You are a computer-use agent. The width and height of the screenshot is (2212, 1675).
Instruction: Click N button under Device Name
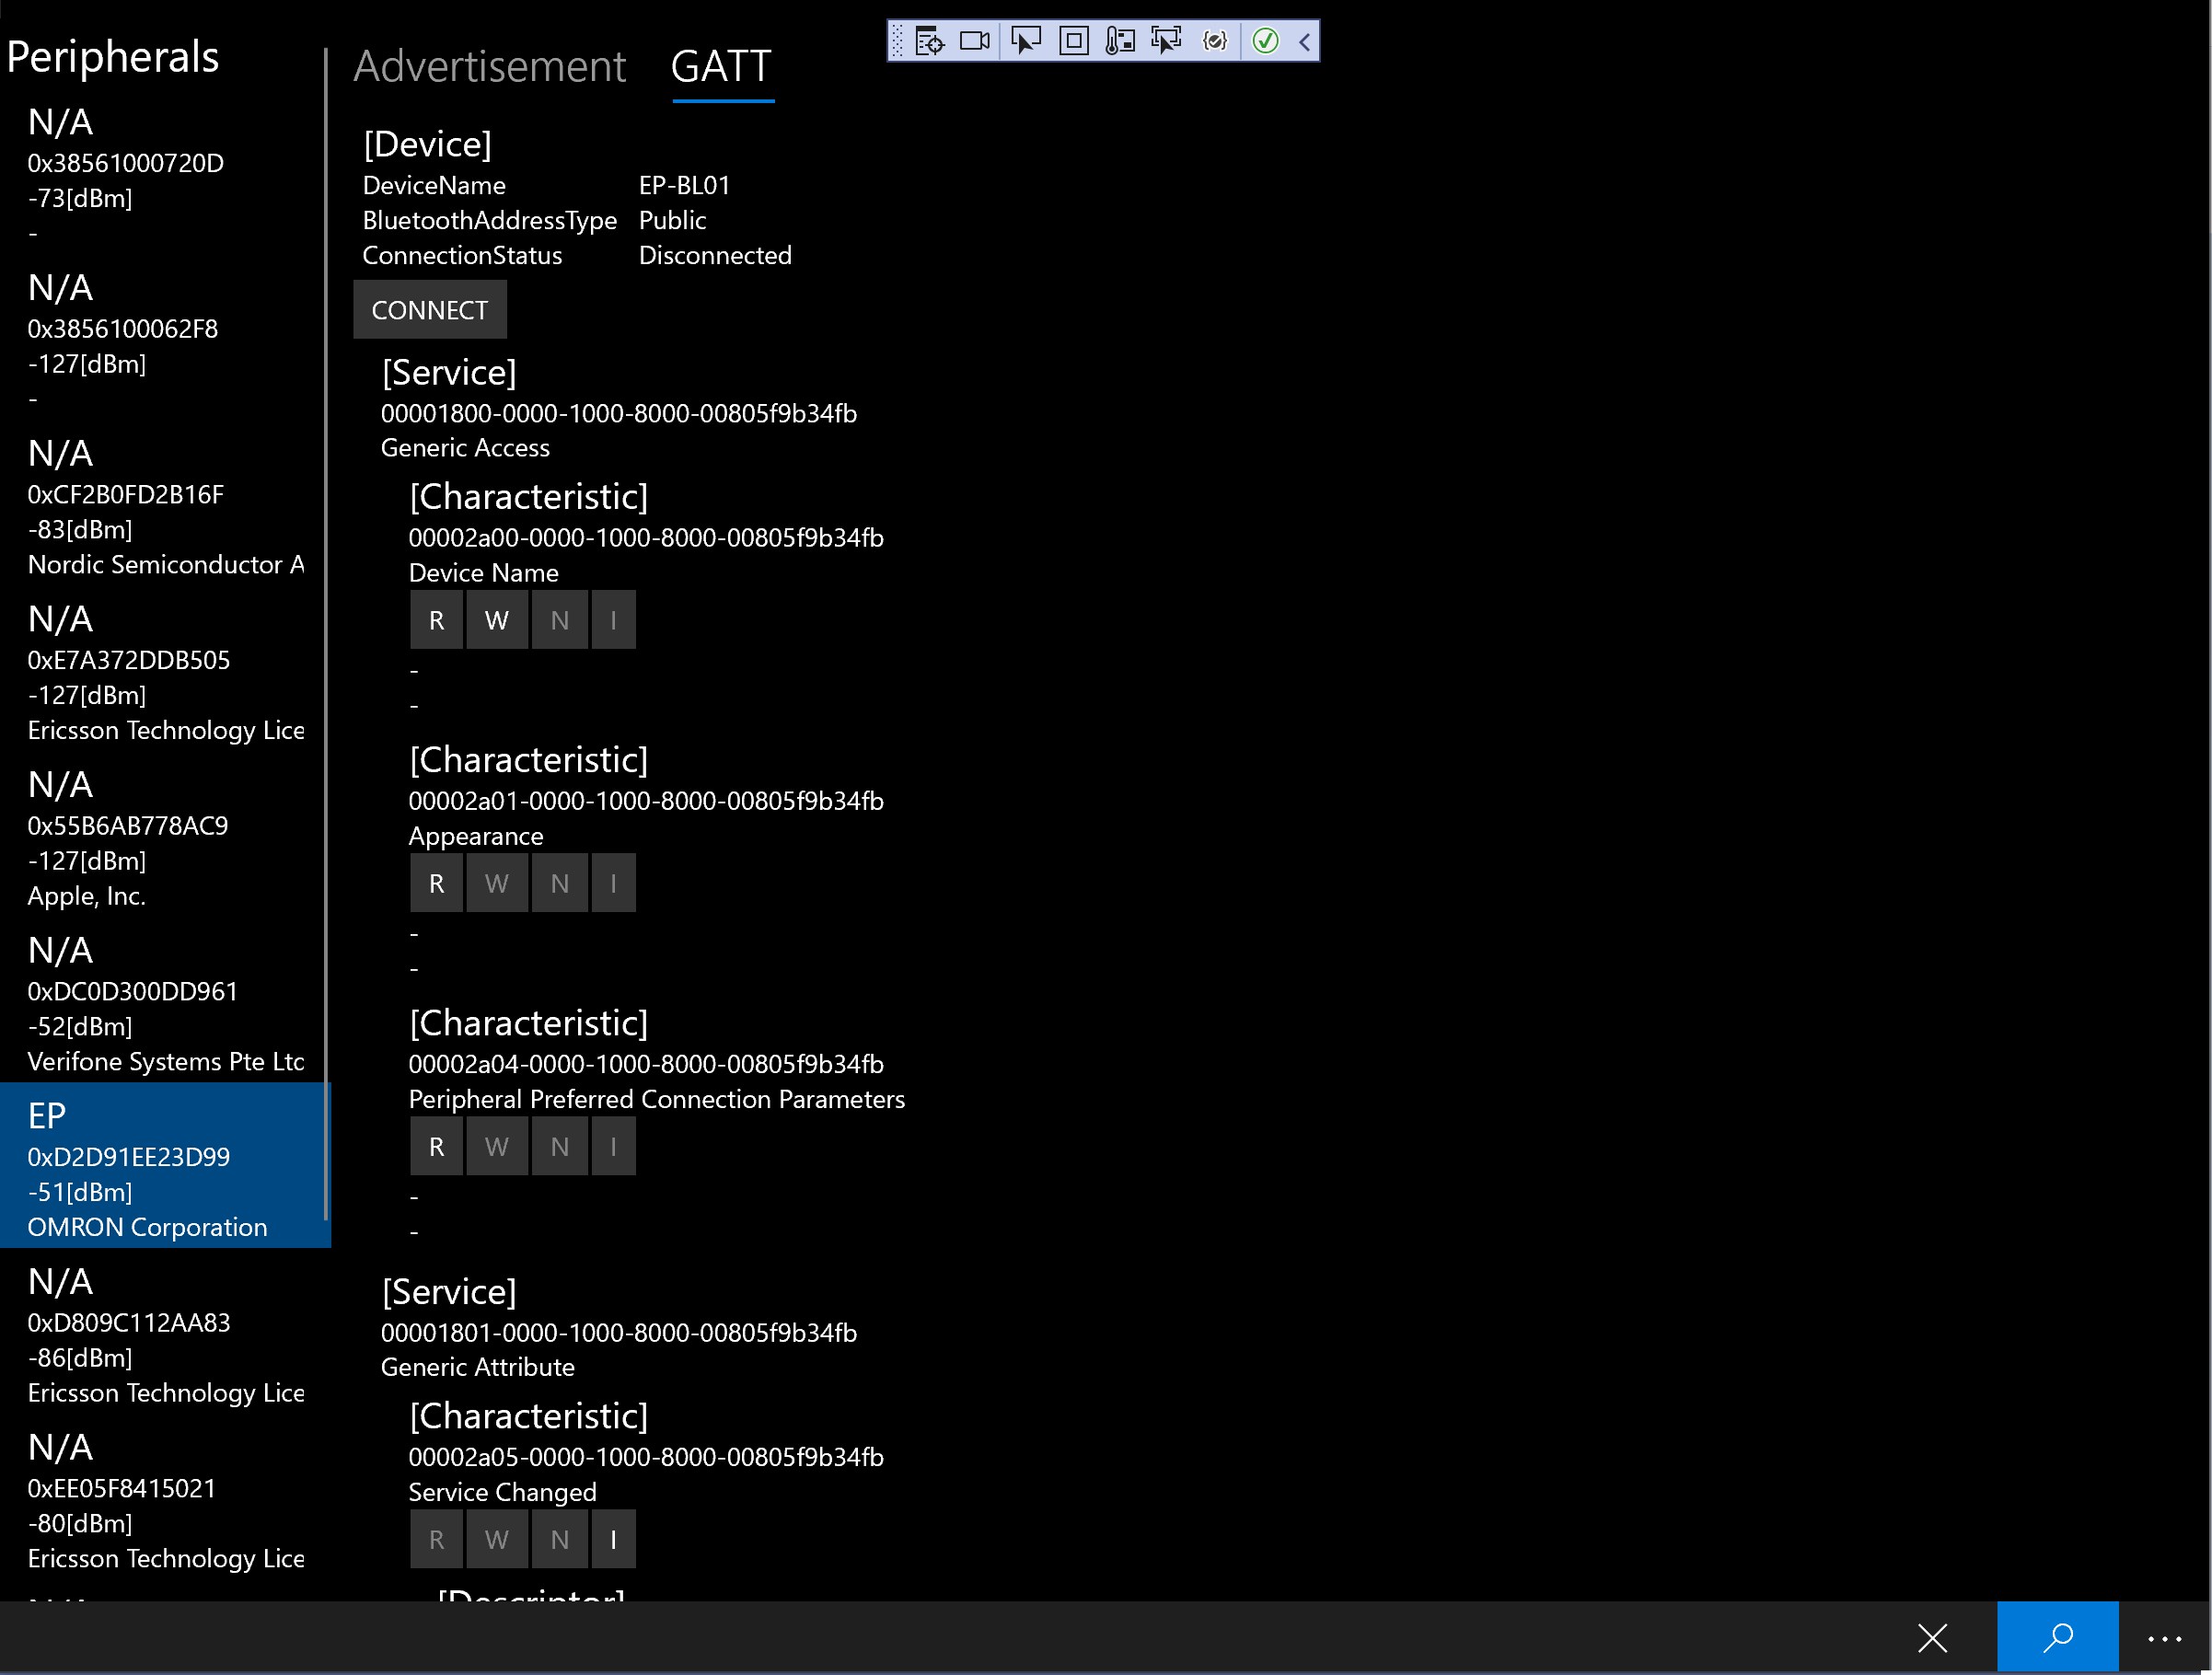(560, 620)
